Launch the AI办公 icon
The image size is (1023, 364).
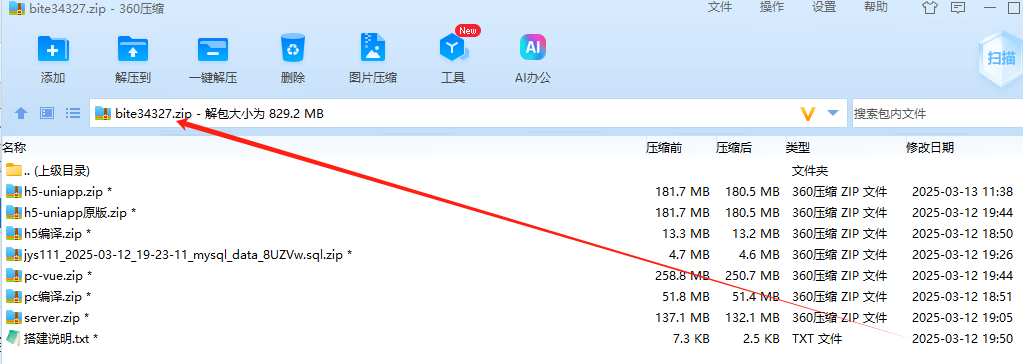[x=532, y=48]
